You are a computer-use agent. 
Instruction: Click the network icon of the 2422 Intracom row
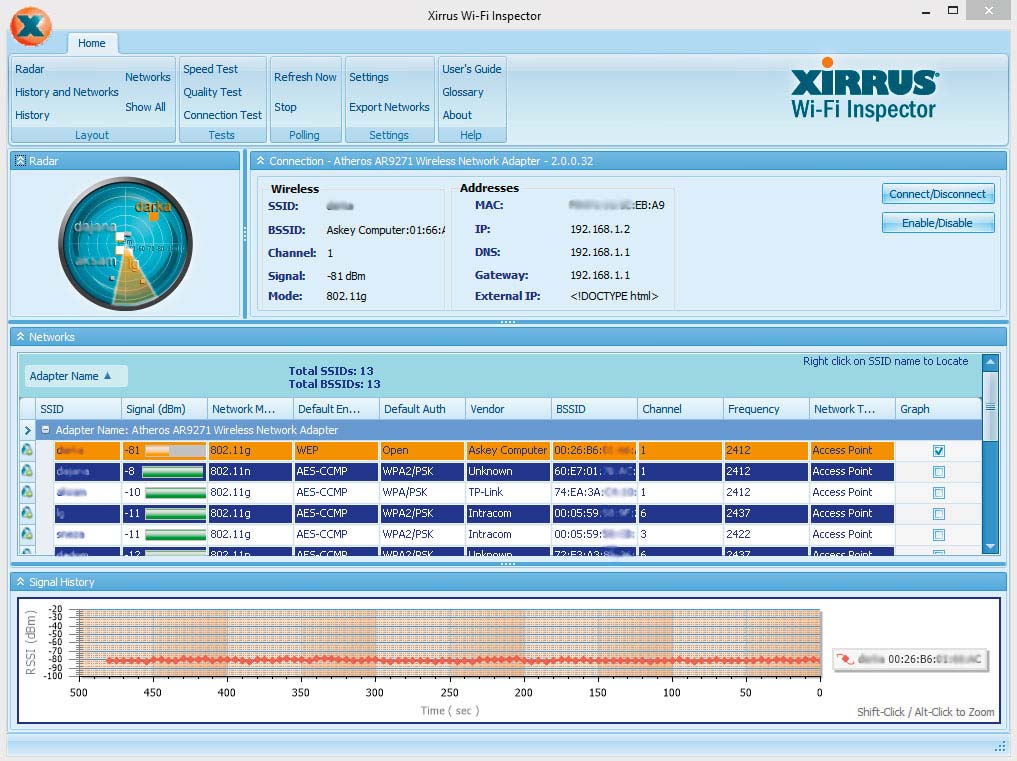coord(27,534)
